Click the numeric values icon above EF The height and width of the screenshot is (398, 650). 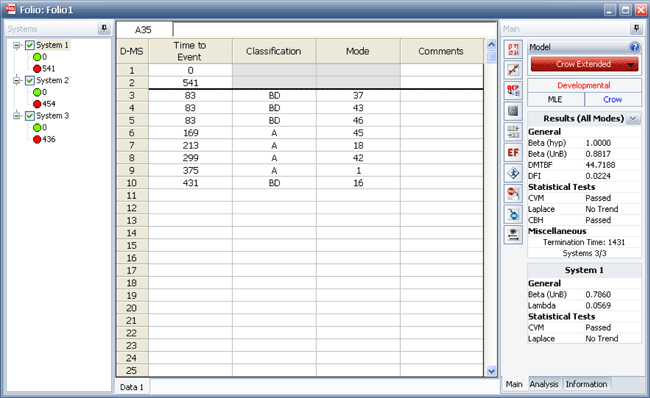coord(513,132)
